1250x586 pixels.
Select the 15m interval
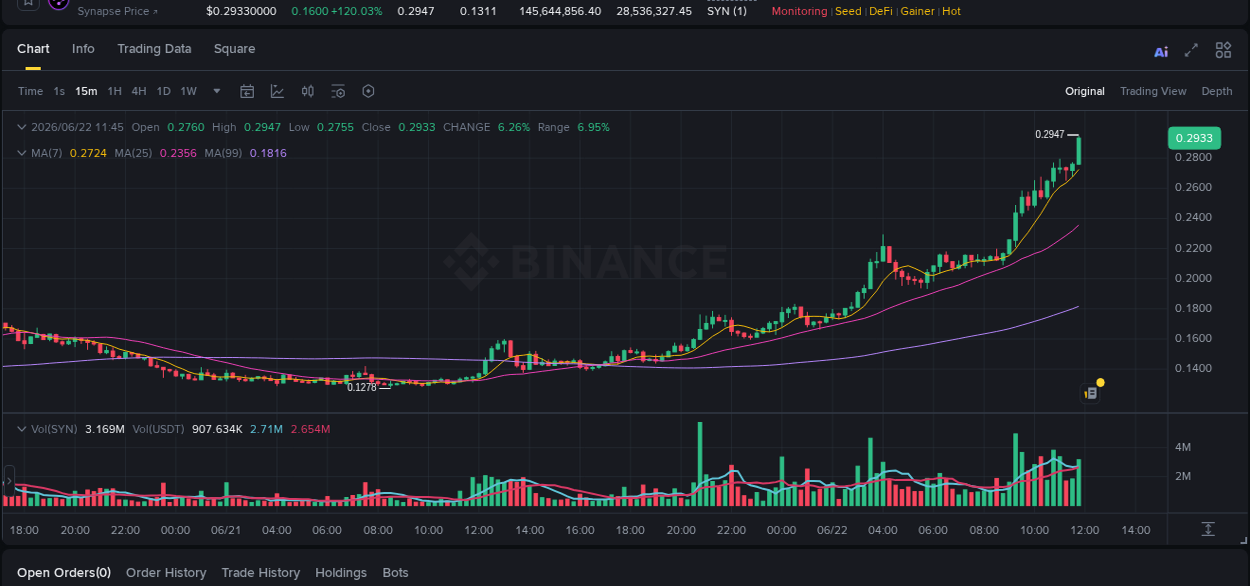click(x=86, y=91)
